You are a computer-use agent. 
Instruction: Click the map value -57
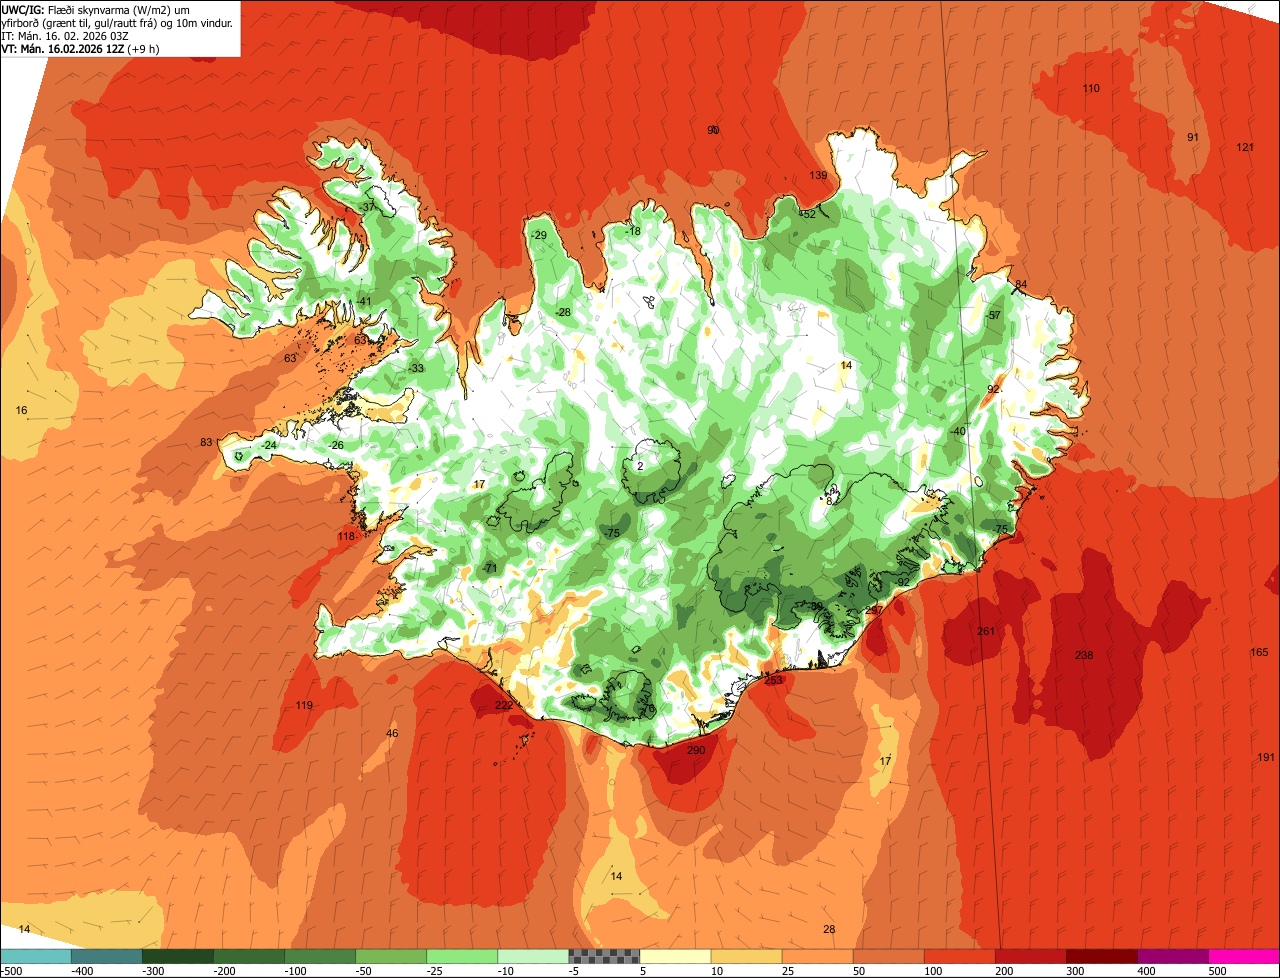(x=993, y=316)
